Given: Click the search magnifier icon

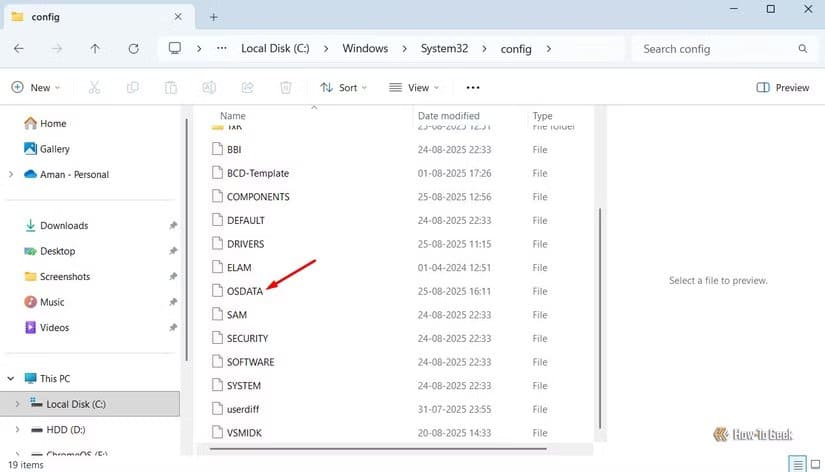Looking at the screenshot, I should click(x=802, y=48).
